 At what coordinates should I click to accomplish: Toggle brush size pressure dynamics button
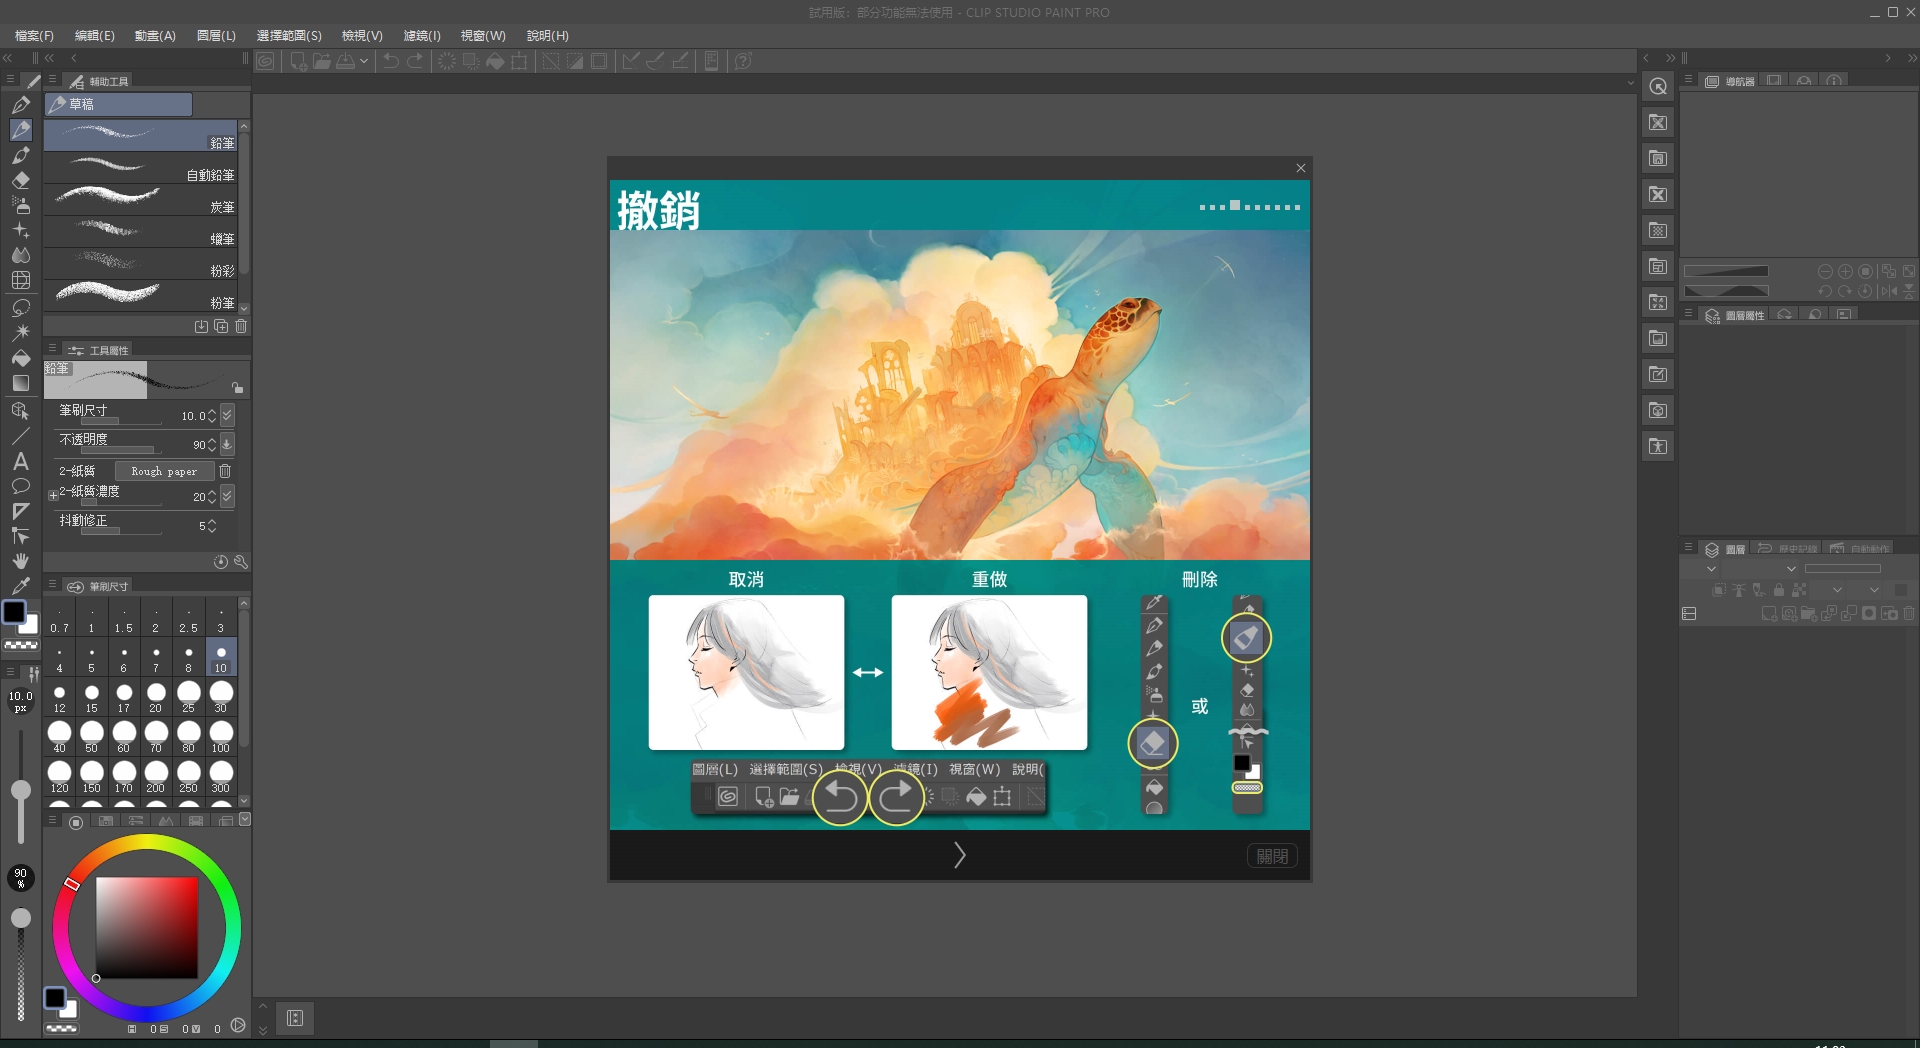[227, 415]
